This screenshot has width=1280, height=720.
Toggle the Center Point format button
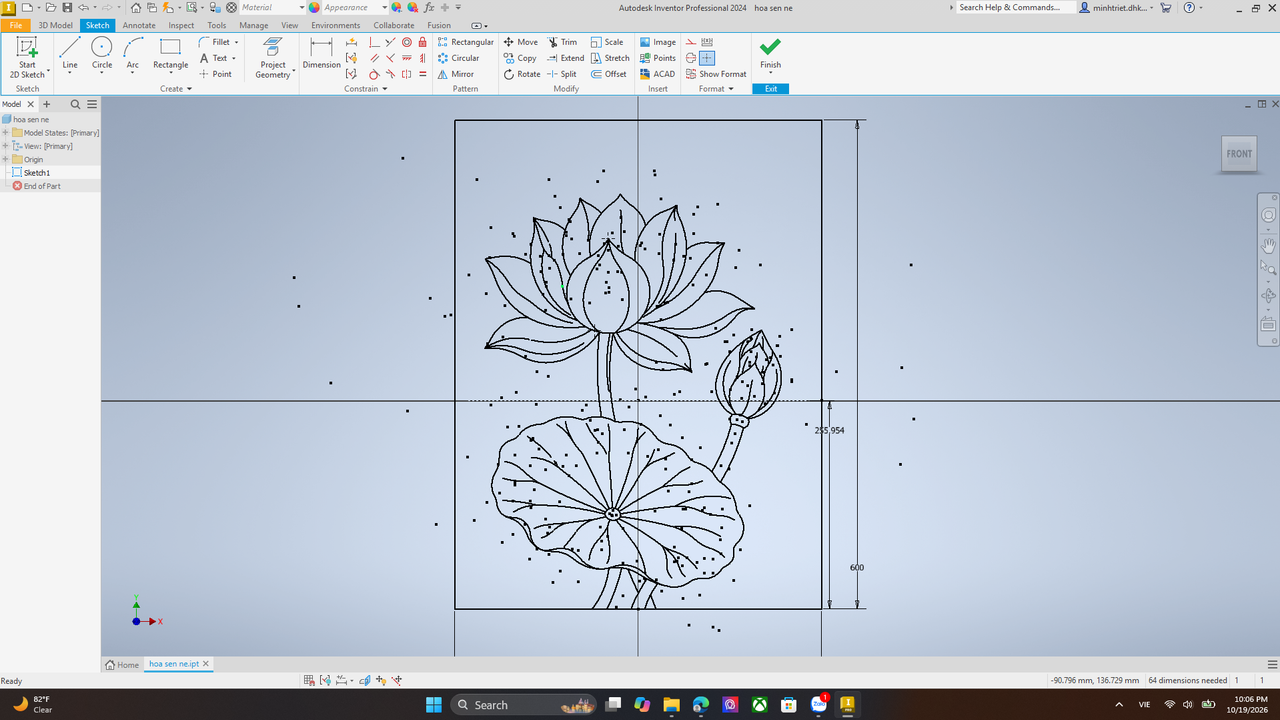click(x=707, y=58)
